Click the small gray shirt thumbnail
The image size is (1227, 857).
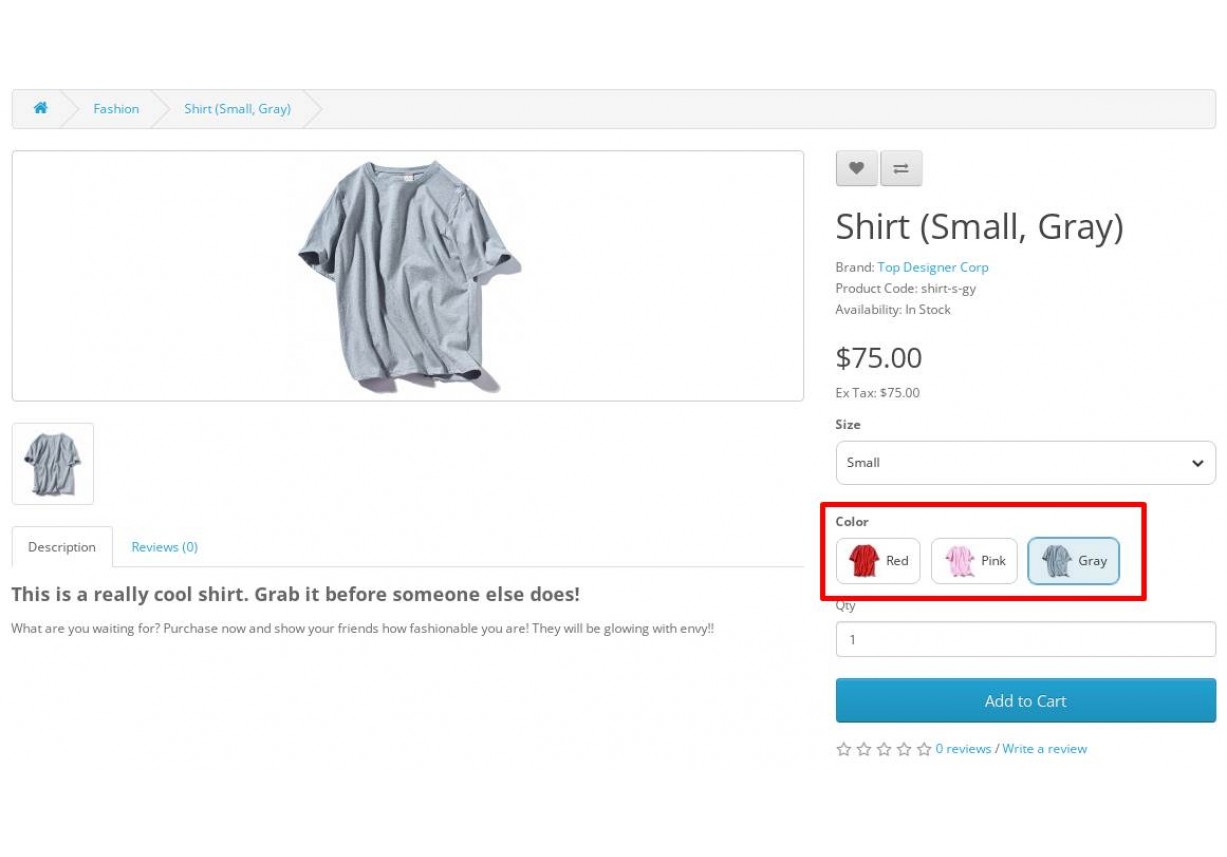53,464
